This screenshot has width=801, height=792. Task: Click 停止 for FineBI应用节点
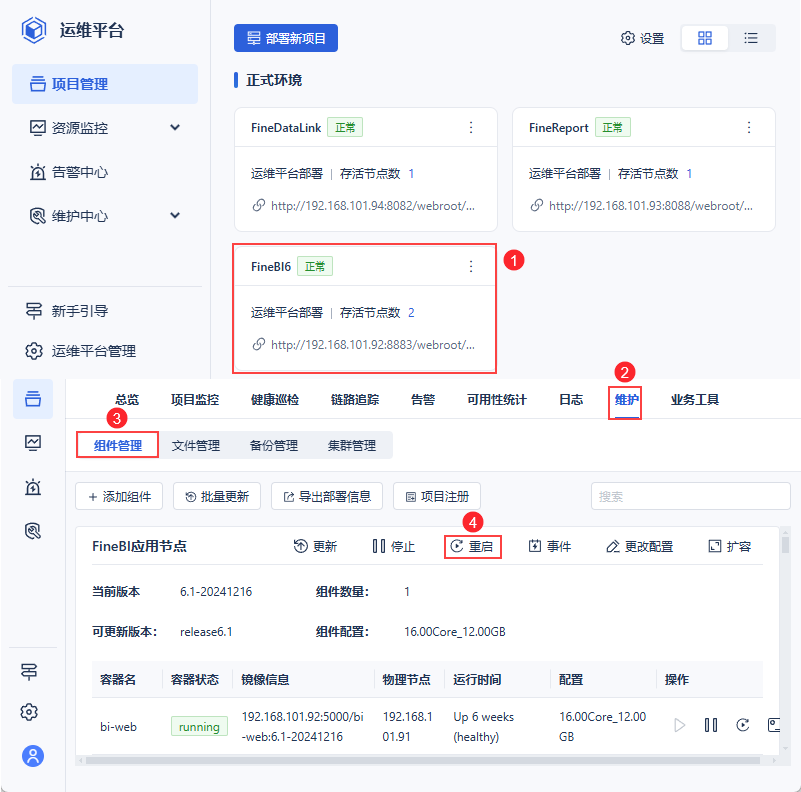tap(393, 546)
